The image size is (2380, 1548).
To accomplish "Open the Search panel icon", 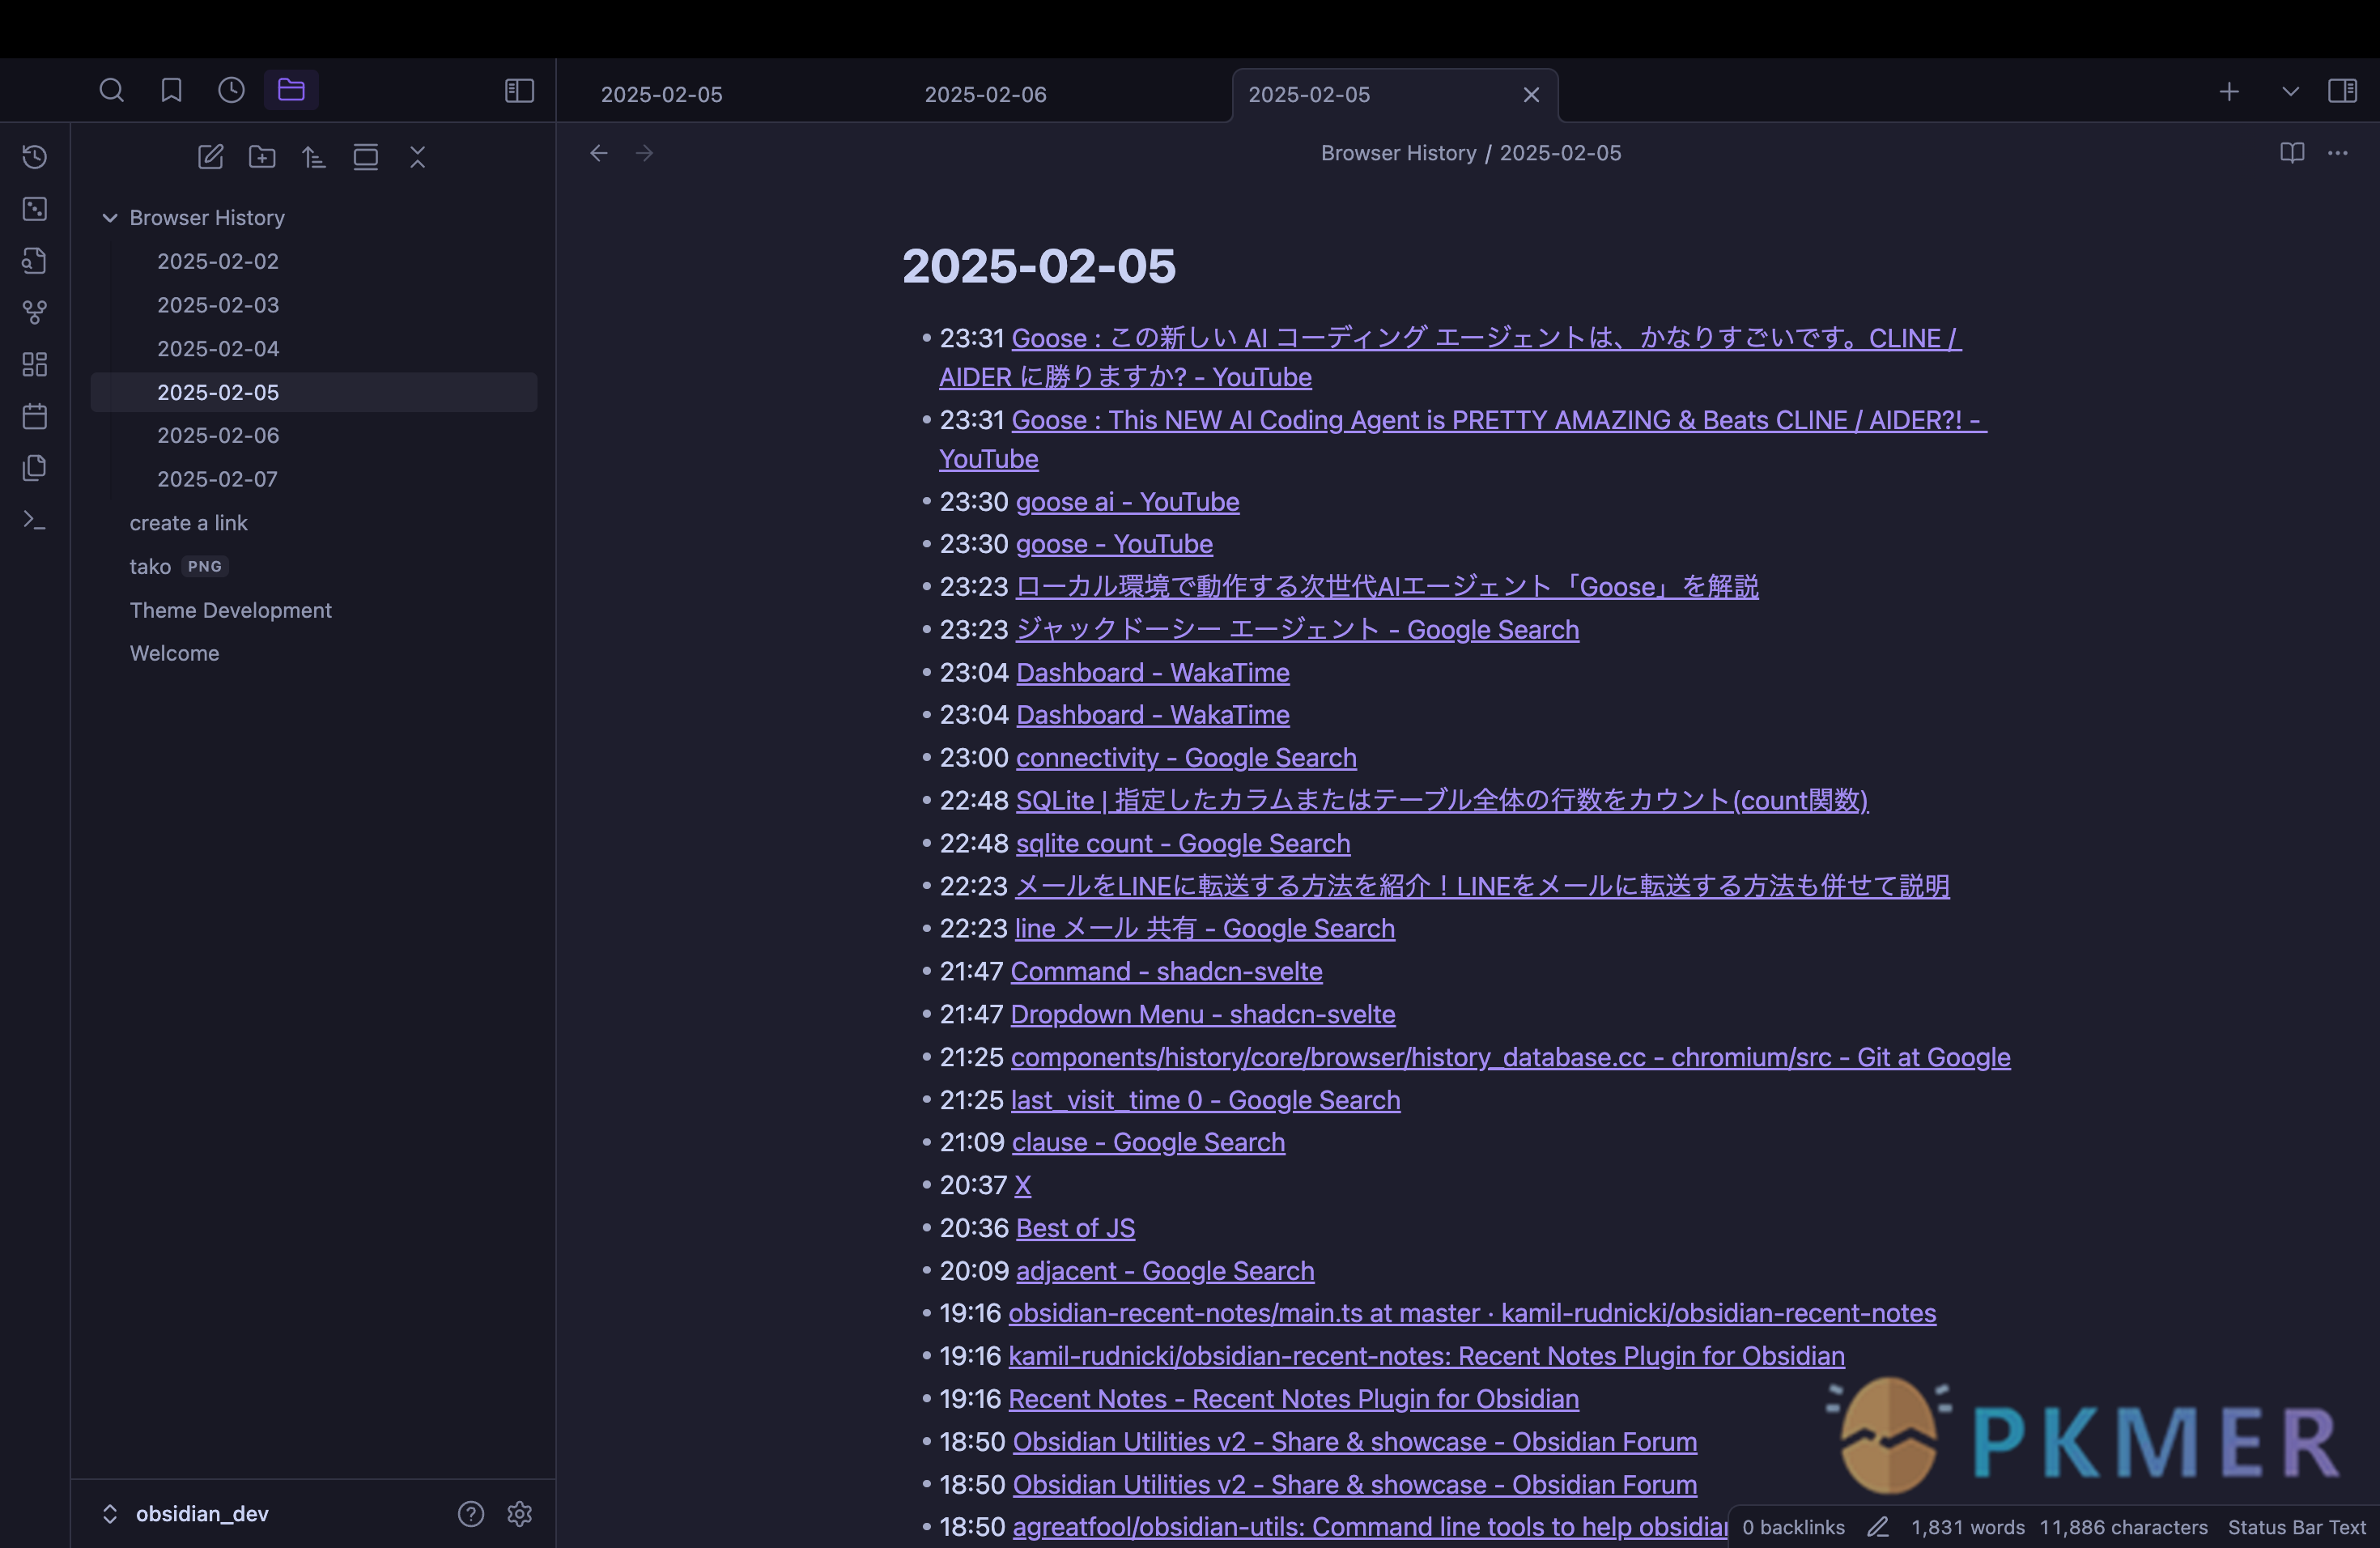I will pos(112,91).
